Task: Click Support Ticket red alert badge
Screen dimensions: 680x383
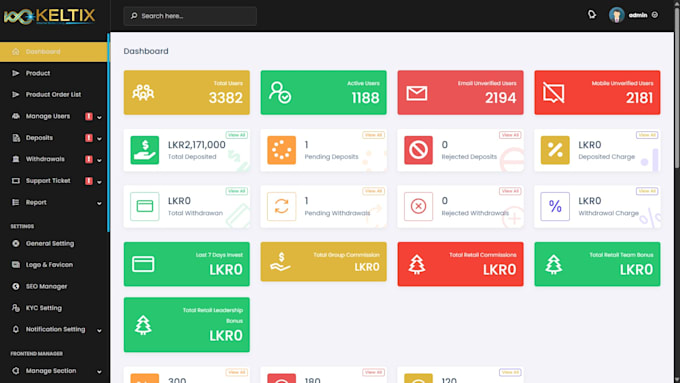Action: [89, 181]
